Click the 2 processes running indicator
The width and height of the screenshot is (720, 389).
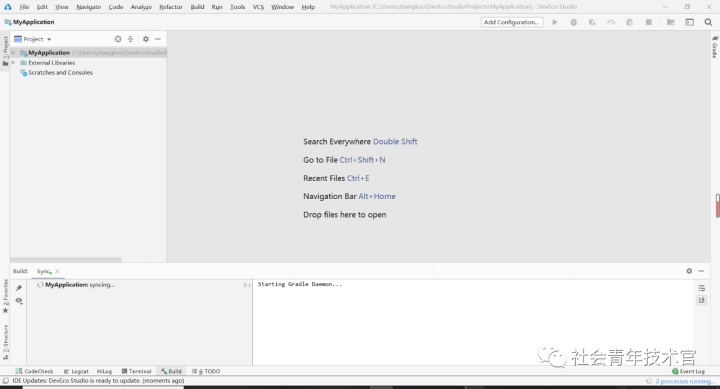click(685, 381)
